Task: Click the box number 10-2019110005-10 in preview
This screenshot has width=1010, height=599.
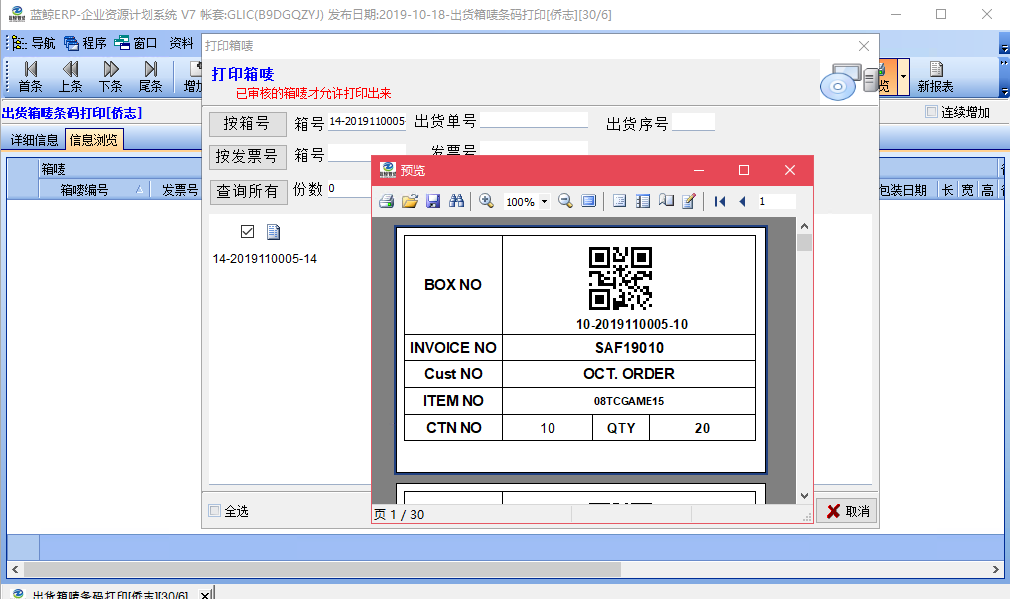Action: coord(632,324)
